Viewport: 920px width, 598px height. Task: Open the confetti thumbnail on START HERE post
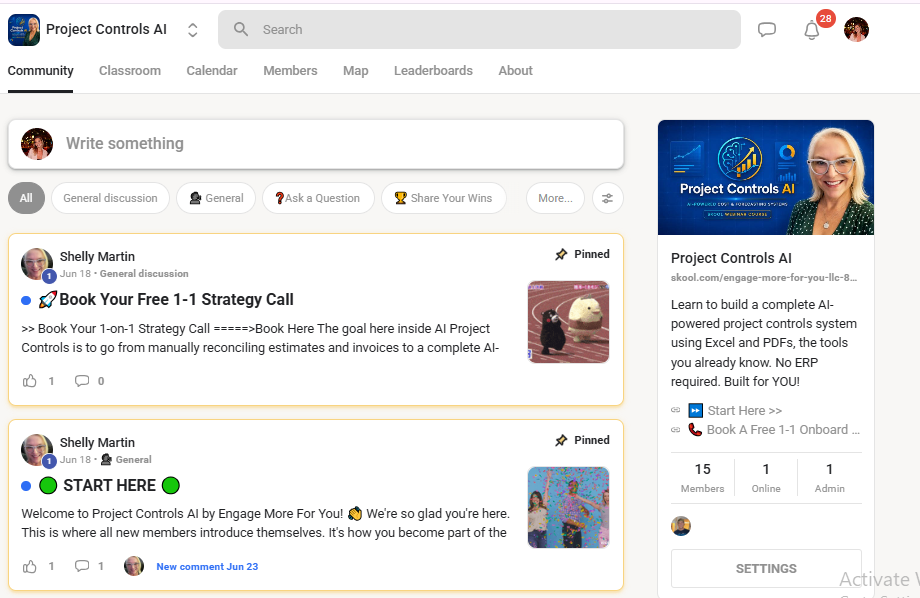tap(568, 508)
